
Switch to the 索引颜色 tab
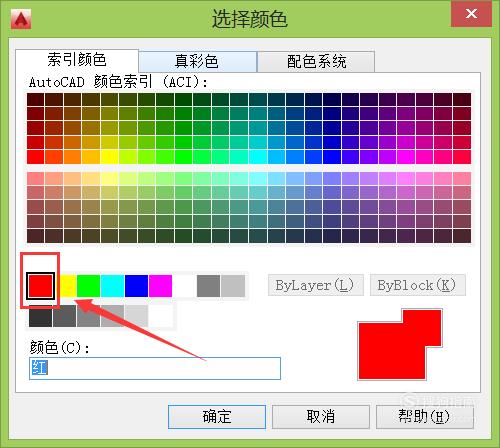[77, 60]
